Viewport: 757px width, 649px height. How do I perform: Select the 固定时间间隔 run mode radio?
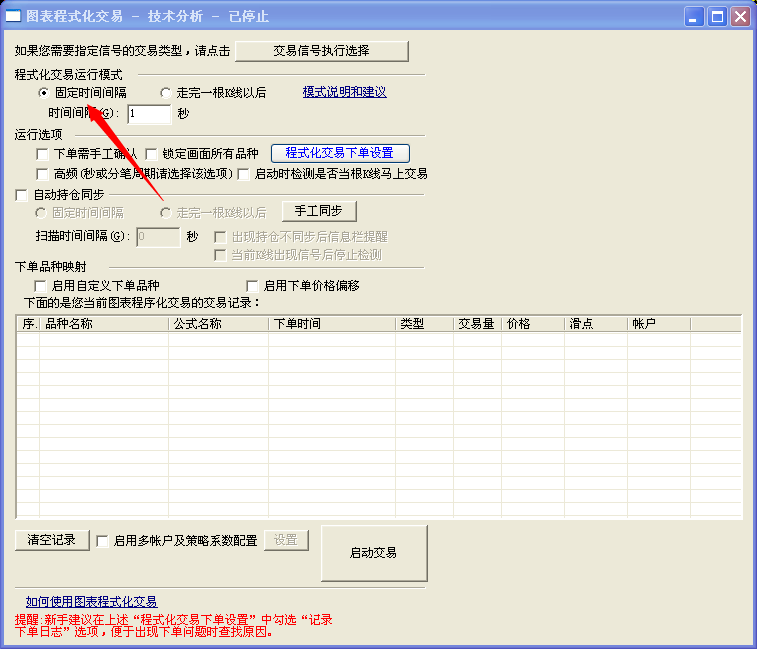(x=43, y=93)
